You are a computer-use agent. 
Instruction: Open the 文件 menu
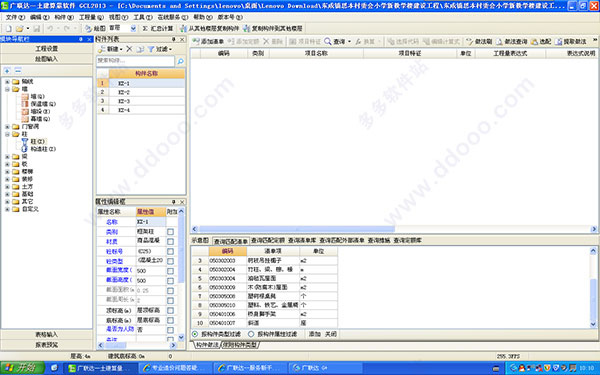(15, 18)
